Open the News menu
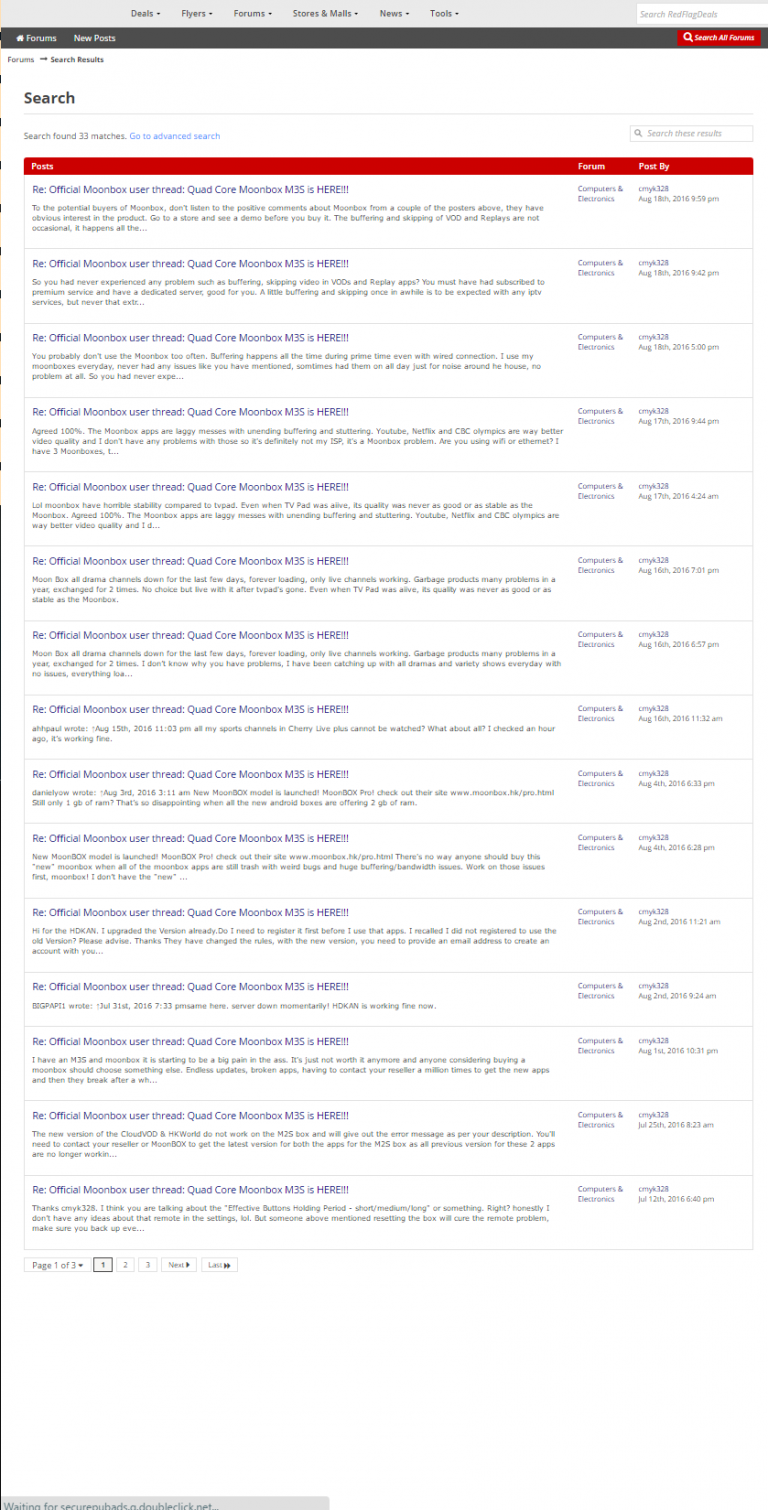Screen dimensions: 768x1510 click(393, 14)
